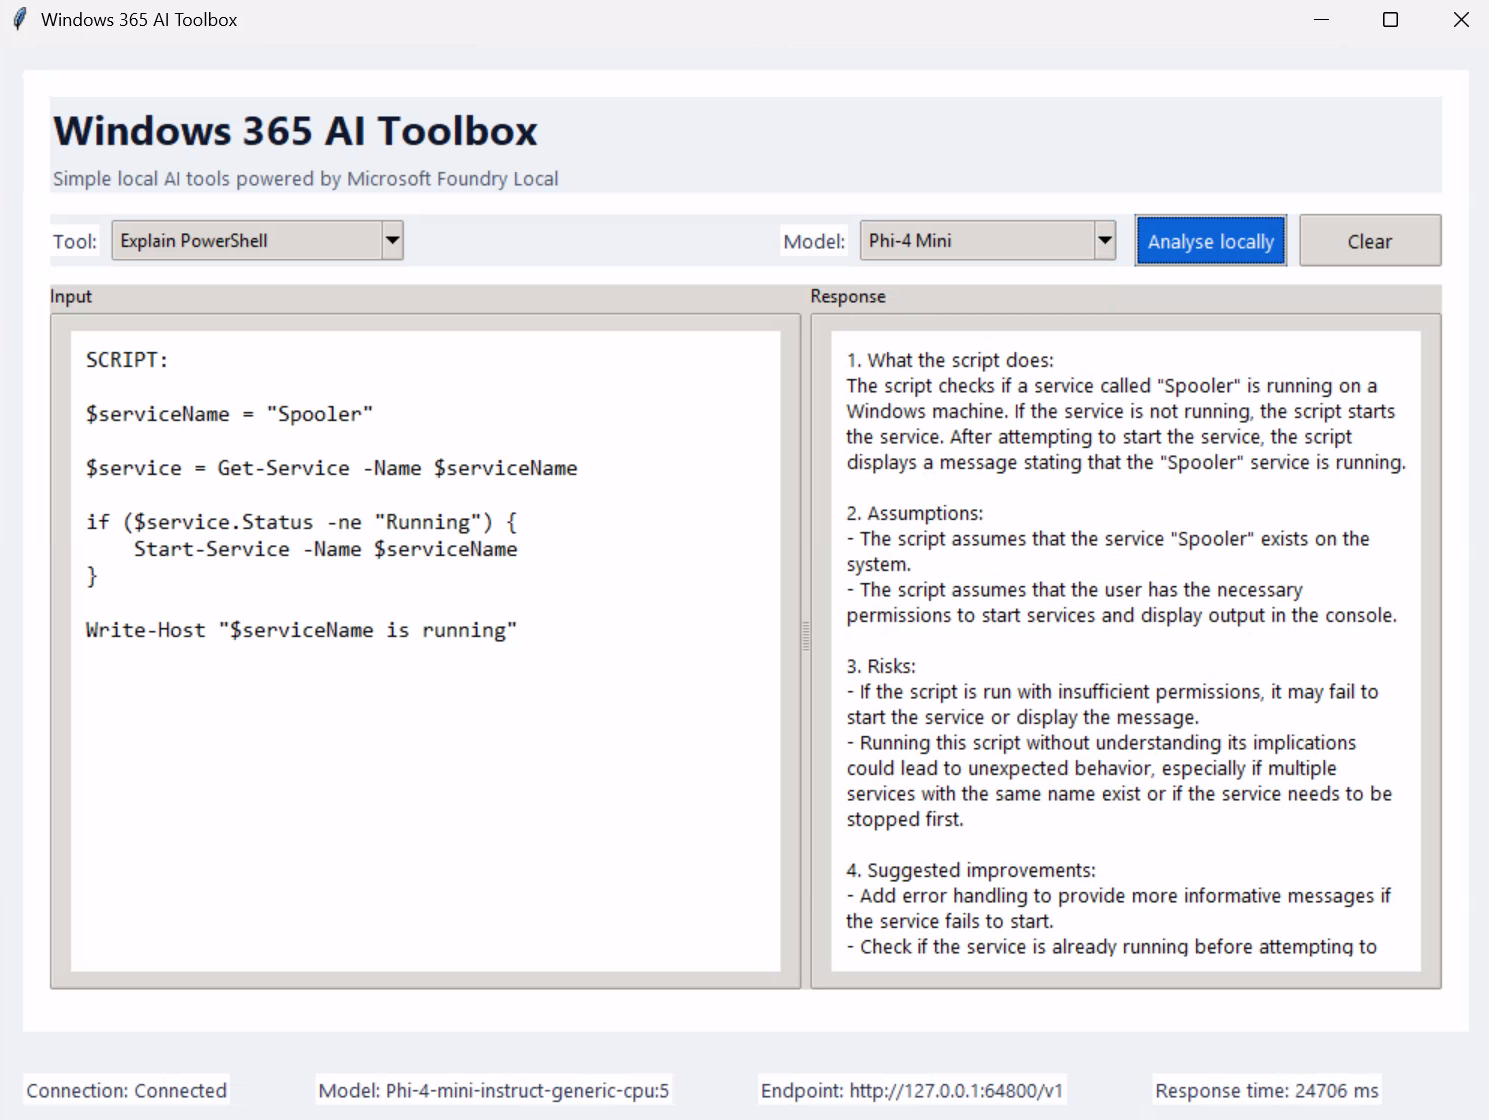1489x1120 pixels.
Task: Minimize the Windows 365 AI Toolbox window
Action: (x=1321, y=20)
